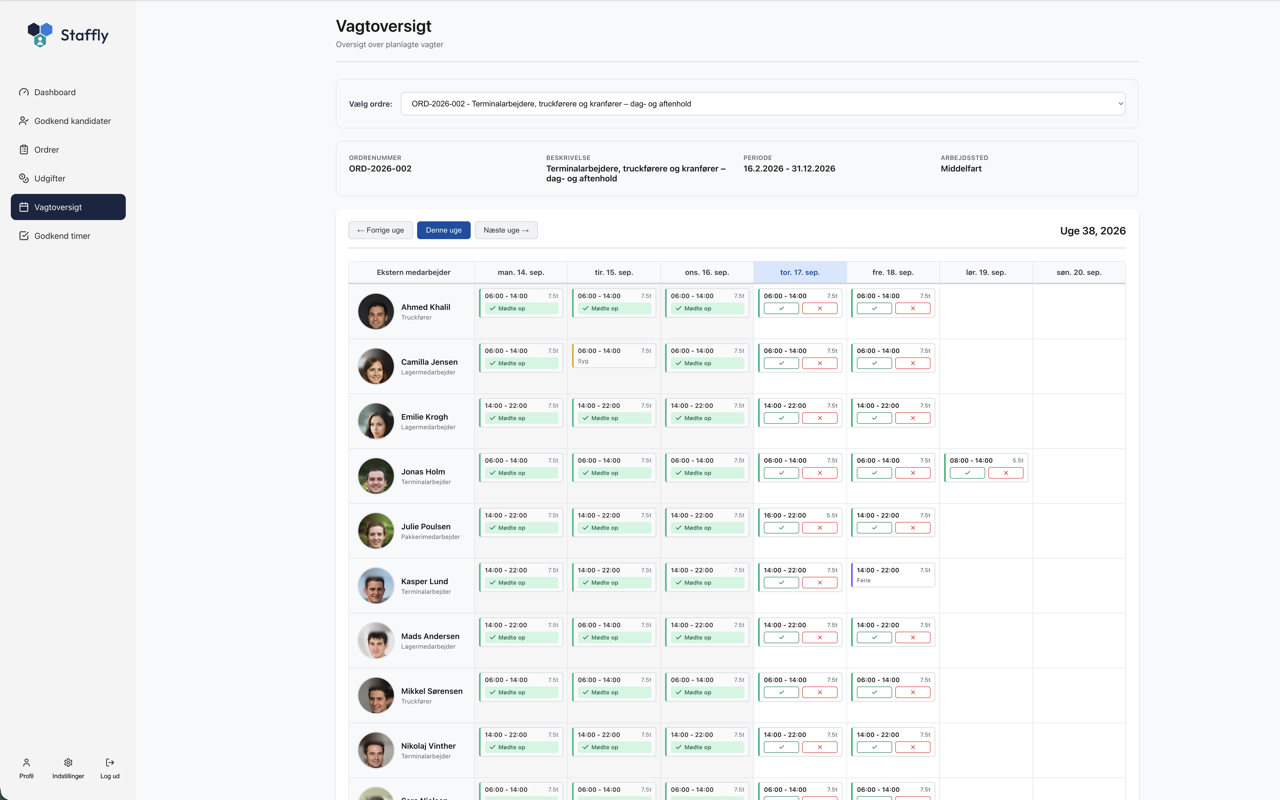The height and width of the screenshot is (800, 1280).
Task: Confirm Mikkel Sørensen's Friday 18 Sep attendance
Action: (x=874, y=692)
